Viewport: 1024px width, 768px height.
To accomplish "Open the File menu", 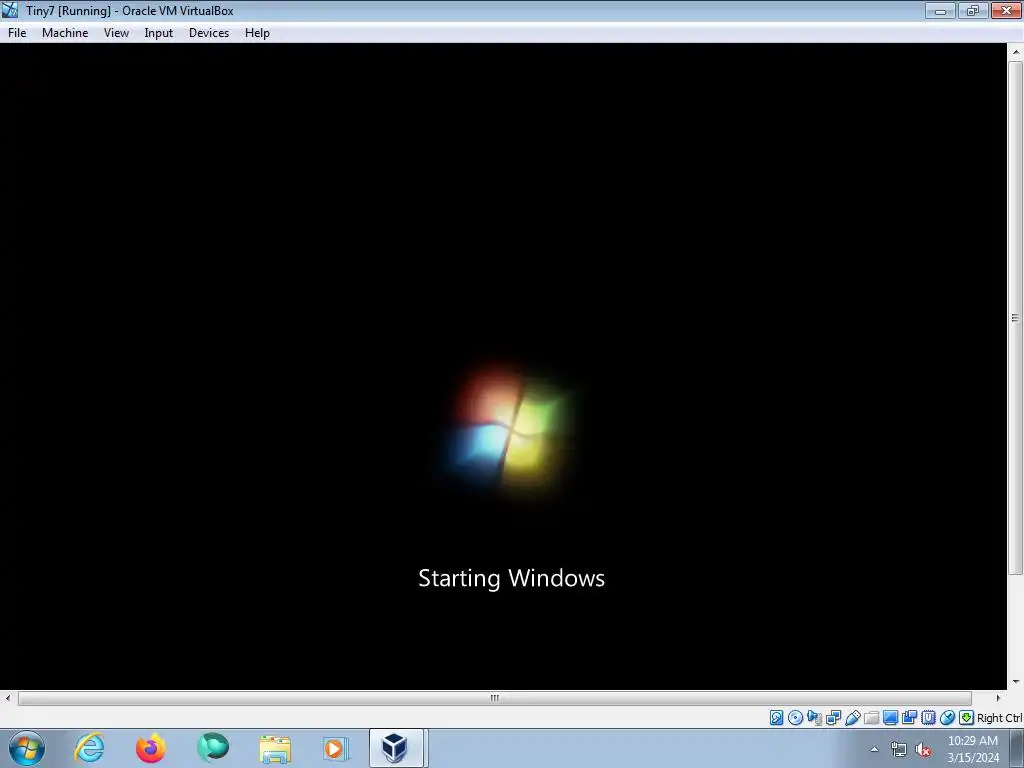I will (17, 33).
